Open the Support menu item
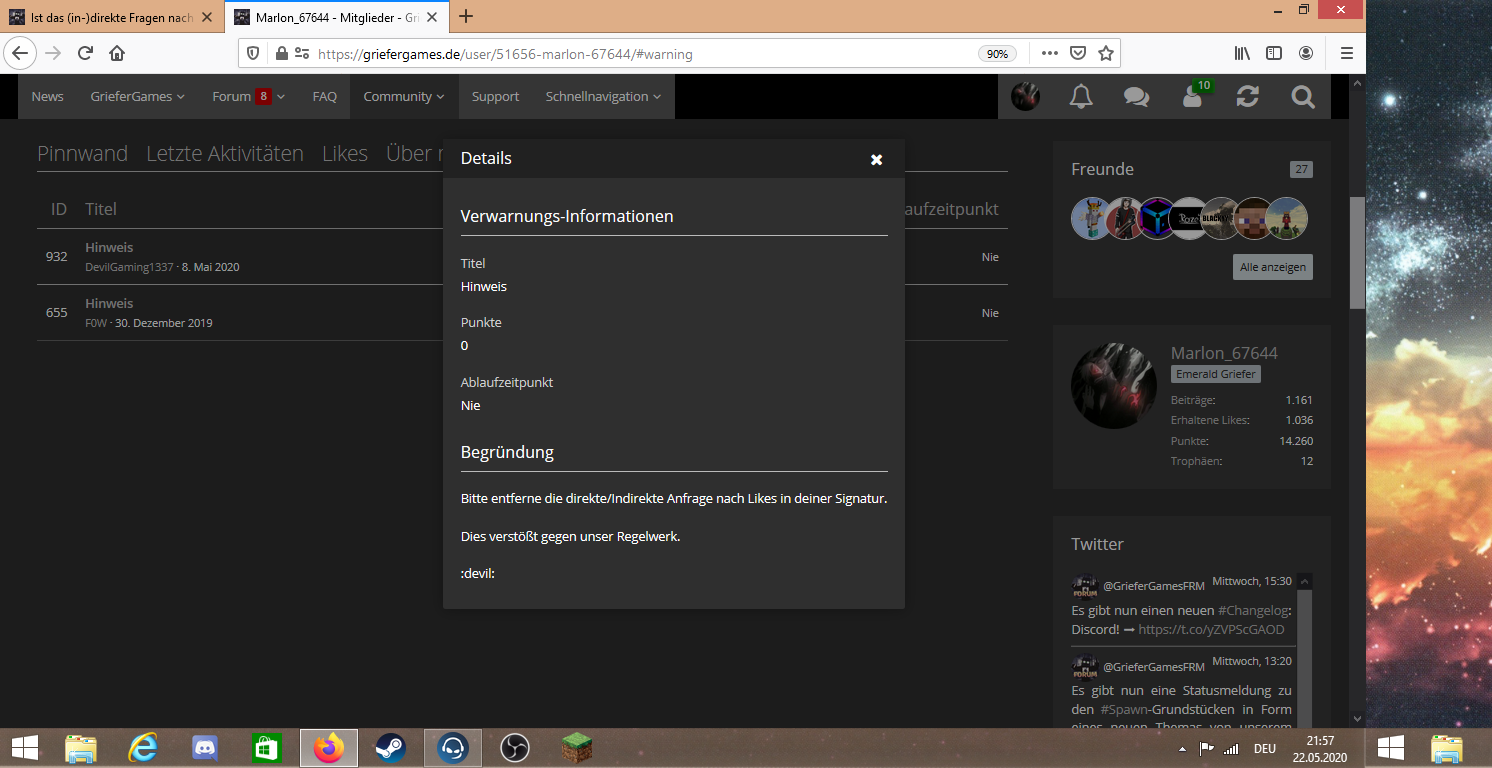1492x768 pixels. (495, 97)
